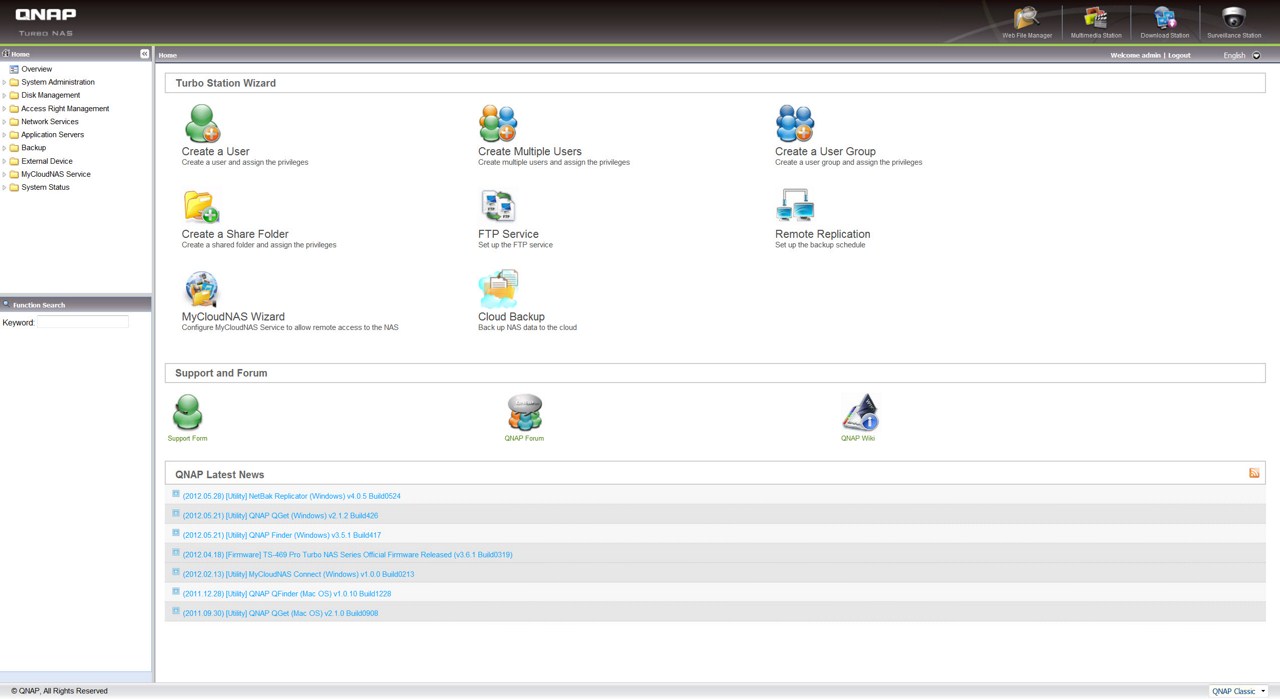Viewport: 1280px width, 699px height.
Task: Open the QNAP Forum icon
Action: tap(524, 412)
